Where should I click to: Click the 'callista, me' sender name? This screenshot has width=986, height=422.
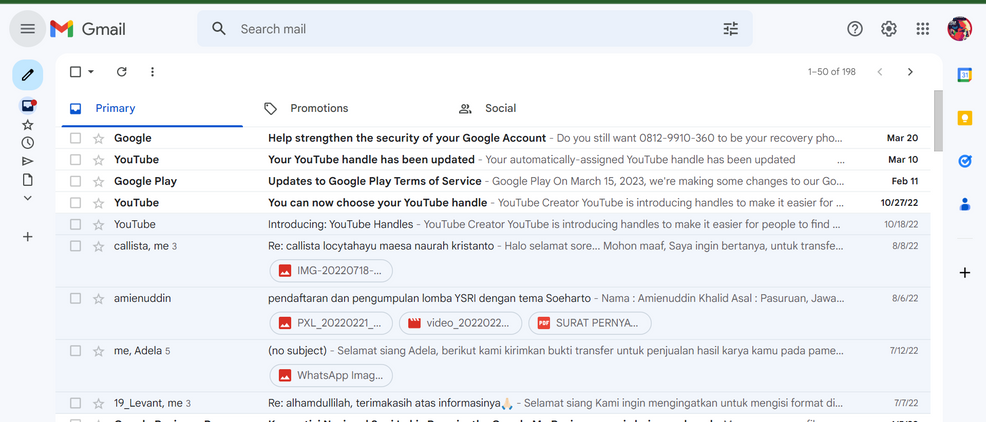pos(141,246)
